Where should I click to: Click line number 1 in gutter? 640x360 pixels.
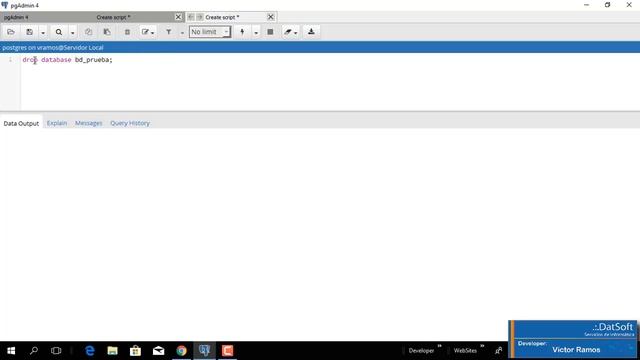10,60
